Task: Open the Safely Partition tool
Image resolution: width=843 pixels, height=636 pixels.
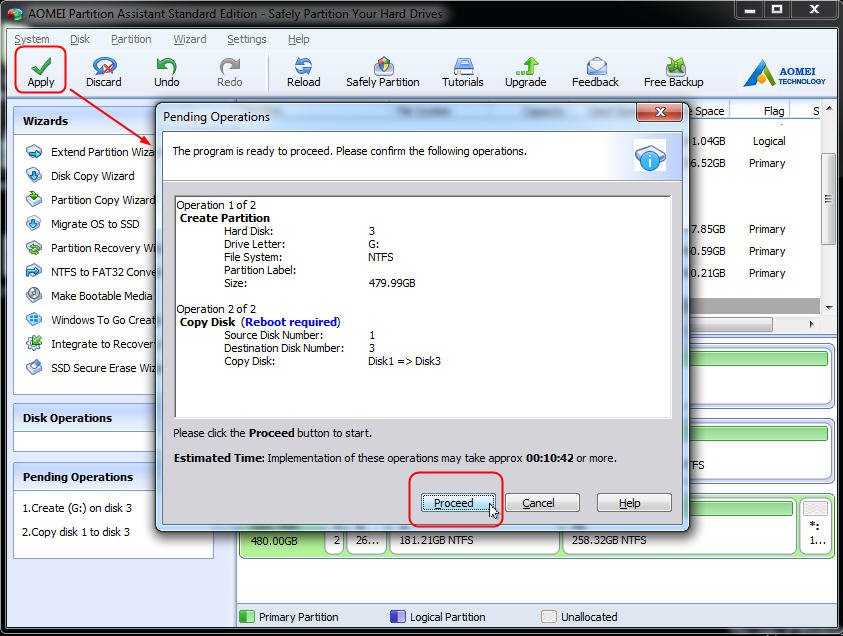Action: 383,72
